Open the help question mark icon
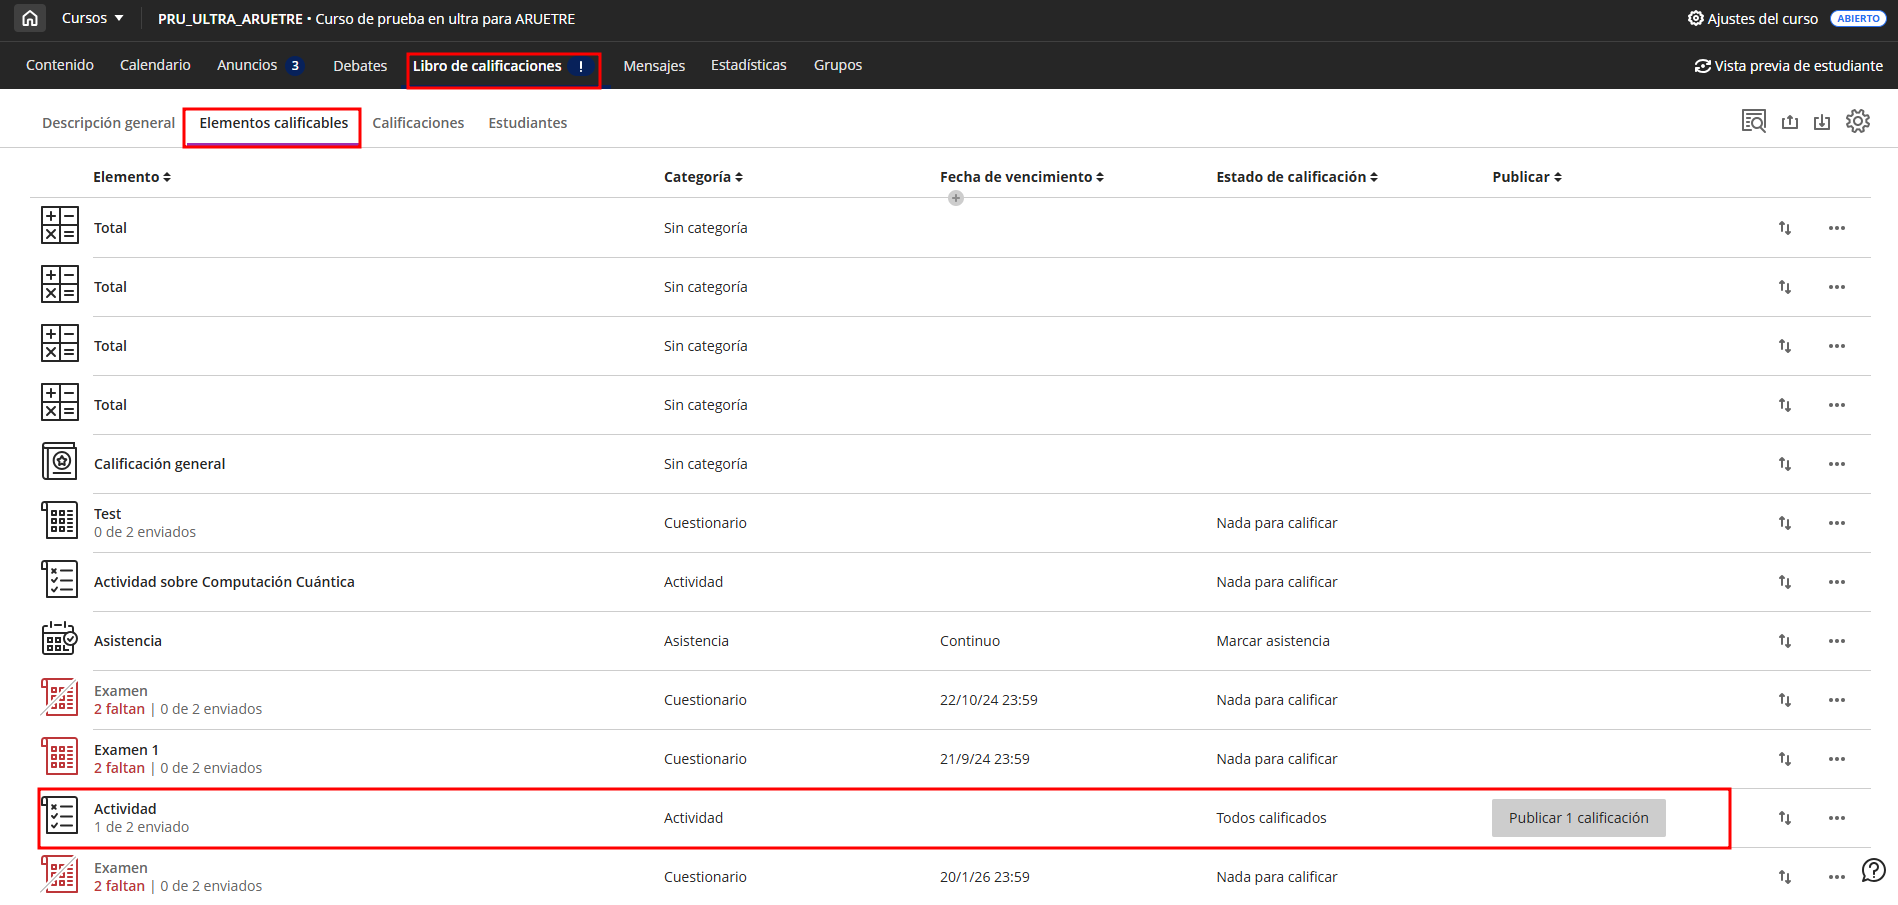This screenshot has width=1898, height=905. [x=1873, y=870]
